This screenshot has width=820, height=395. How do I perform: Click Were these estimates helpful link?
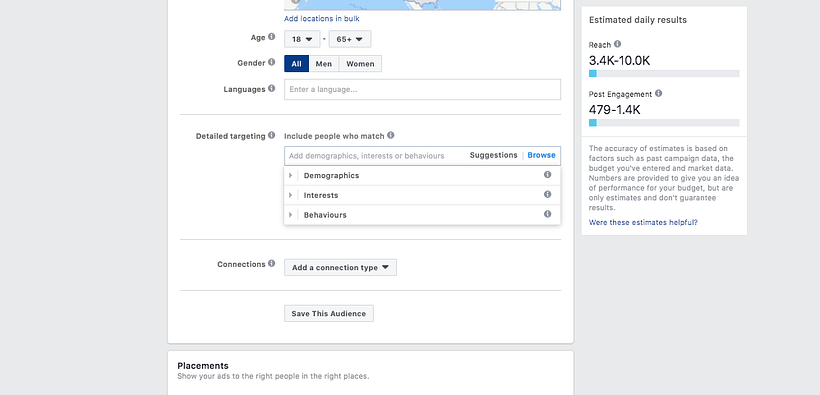[643, 222]
